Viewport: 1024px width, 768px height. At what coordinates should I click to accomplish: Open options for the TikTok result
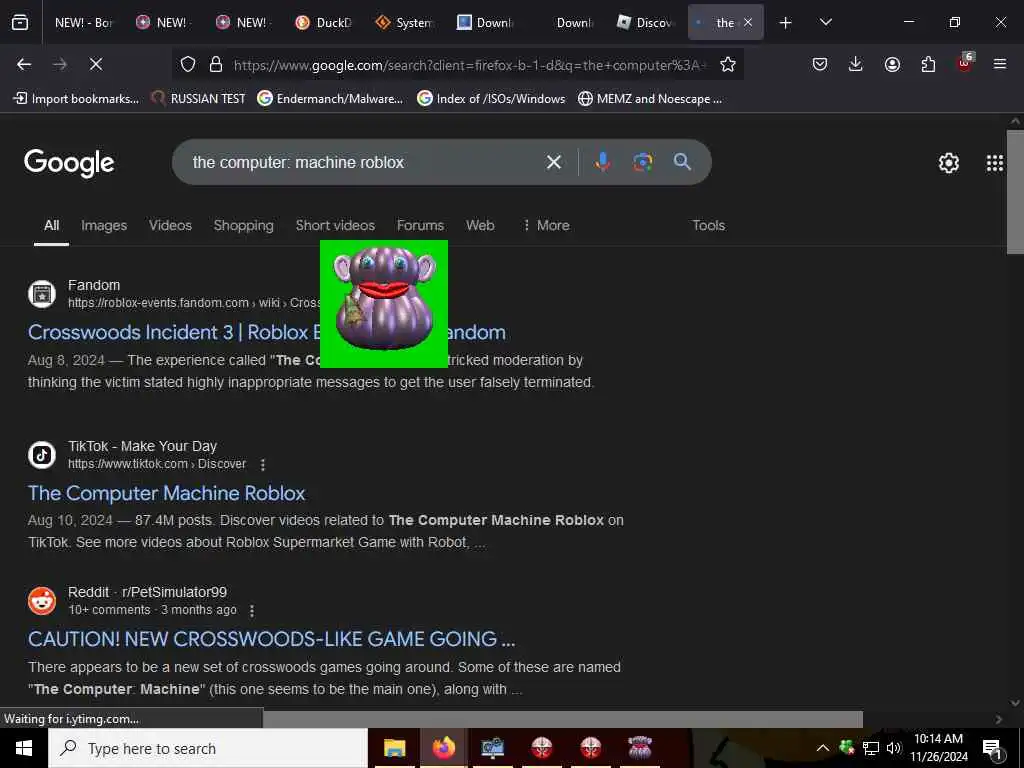point(263,464)
